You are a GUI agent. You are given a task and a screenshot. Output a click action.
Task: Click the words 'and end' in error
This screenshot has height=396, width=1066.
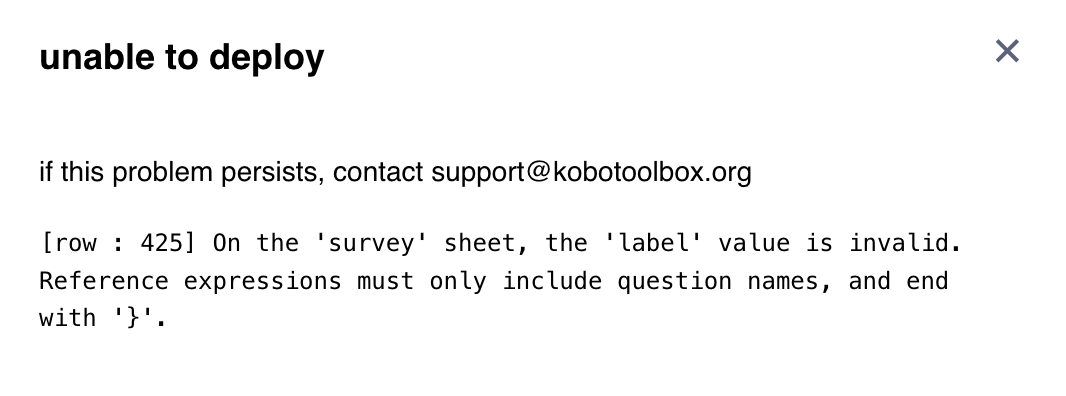click(898, 281)
